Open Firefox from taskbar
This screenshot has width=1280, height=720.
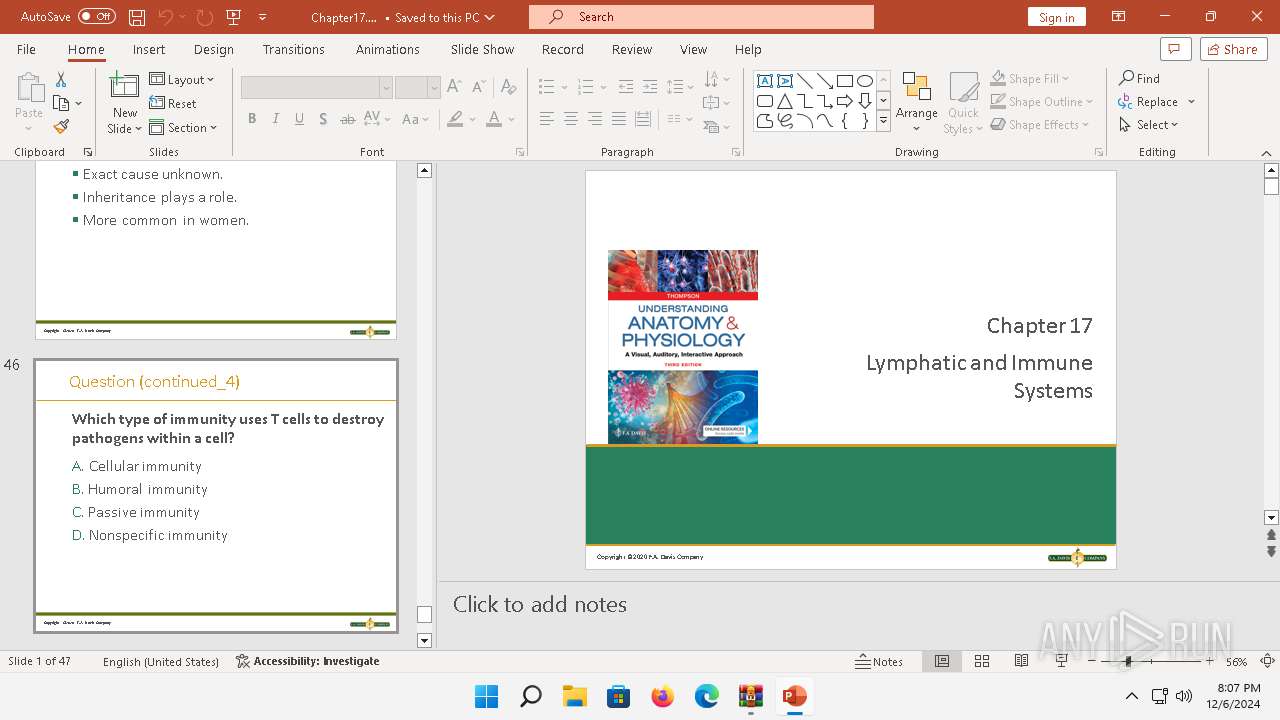663,696
